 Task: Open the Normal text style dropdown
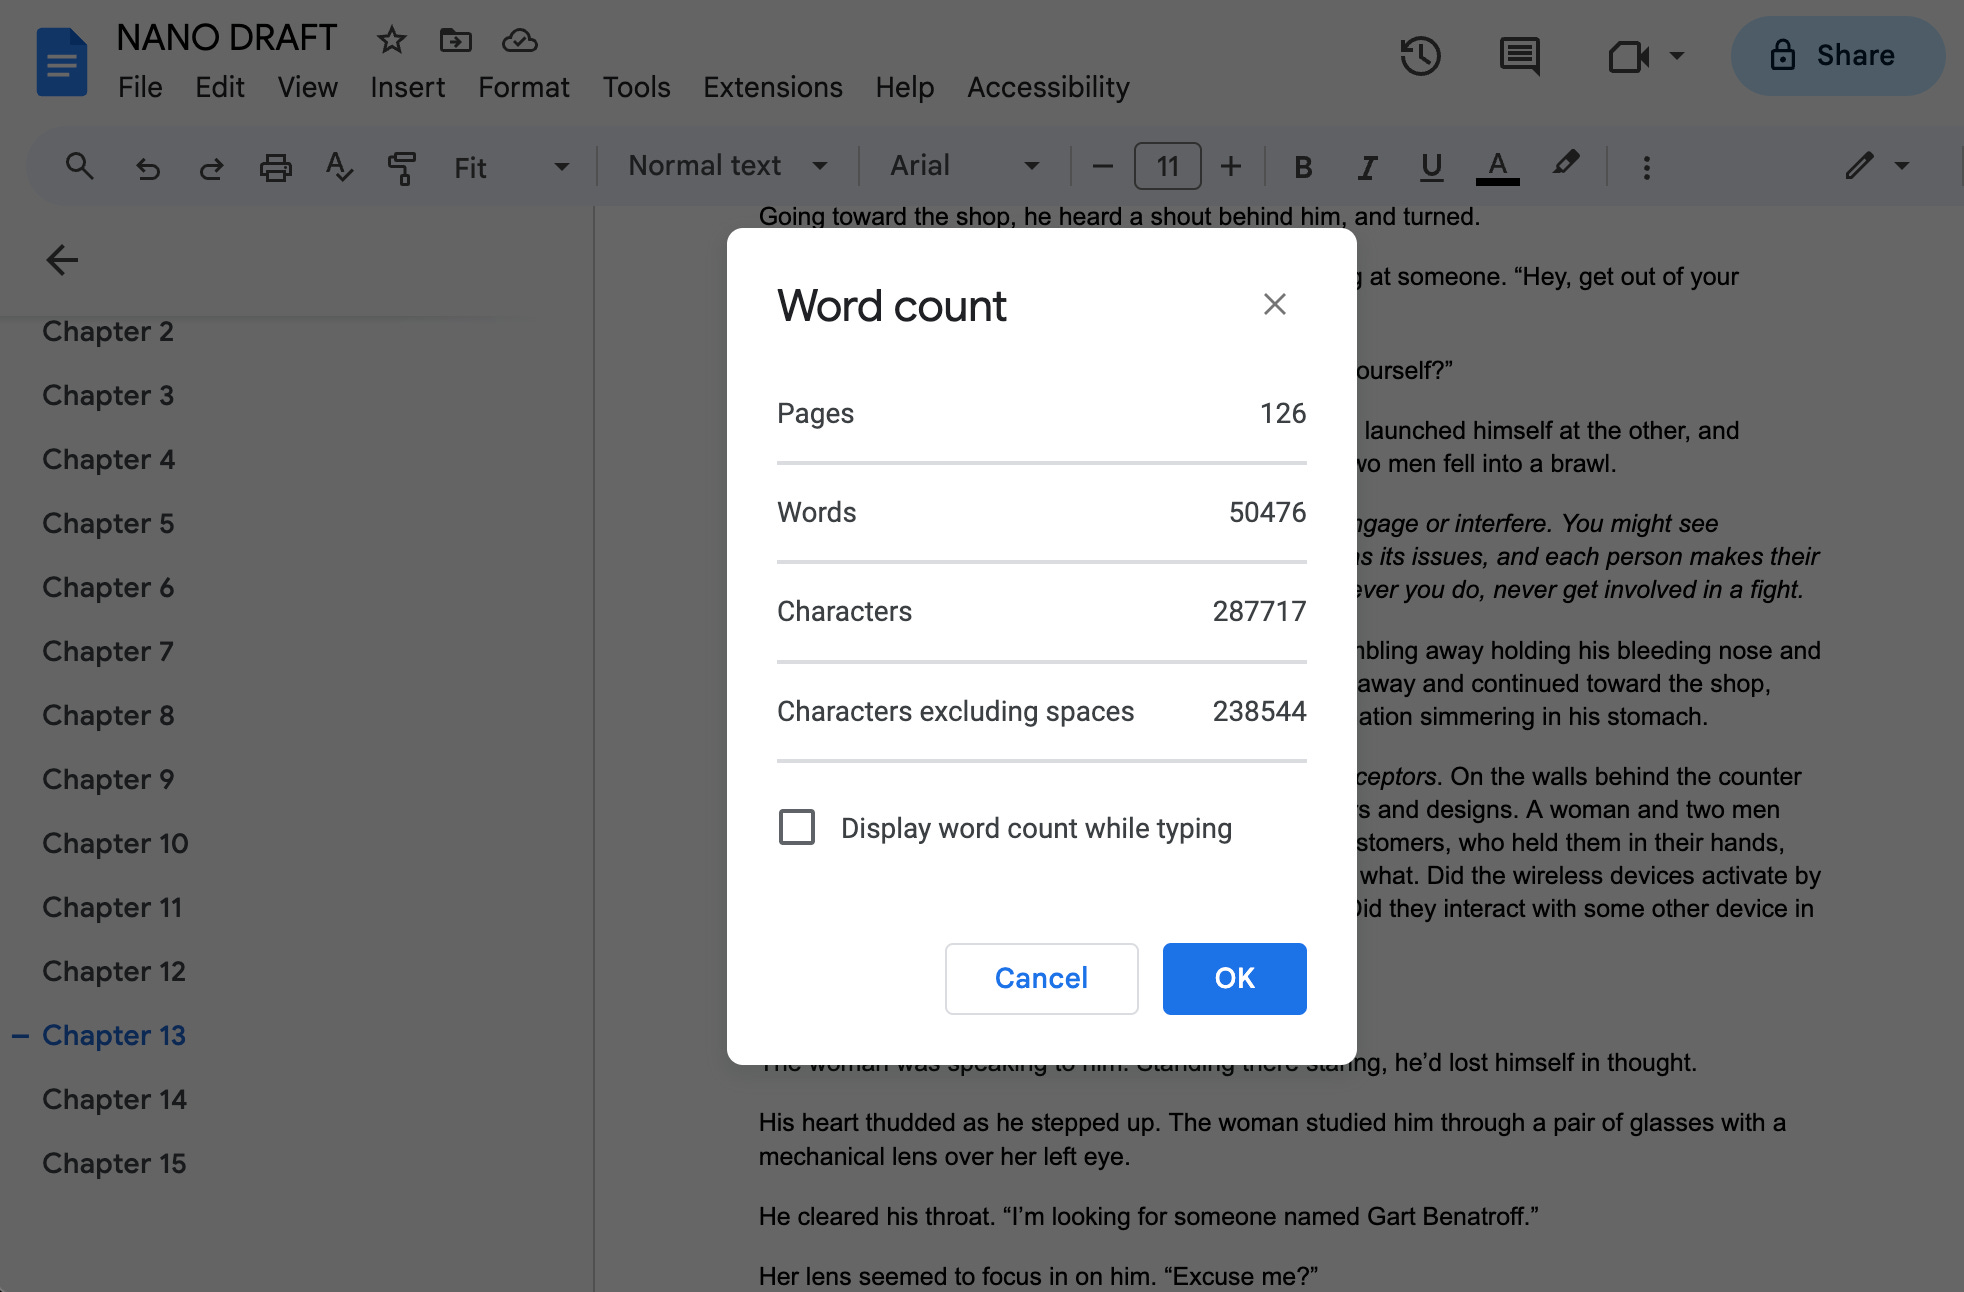(x=728, y=166)
